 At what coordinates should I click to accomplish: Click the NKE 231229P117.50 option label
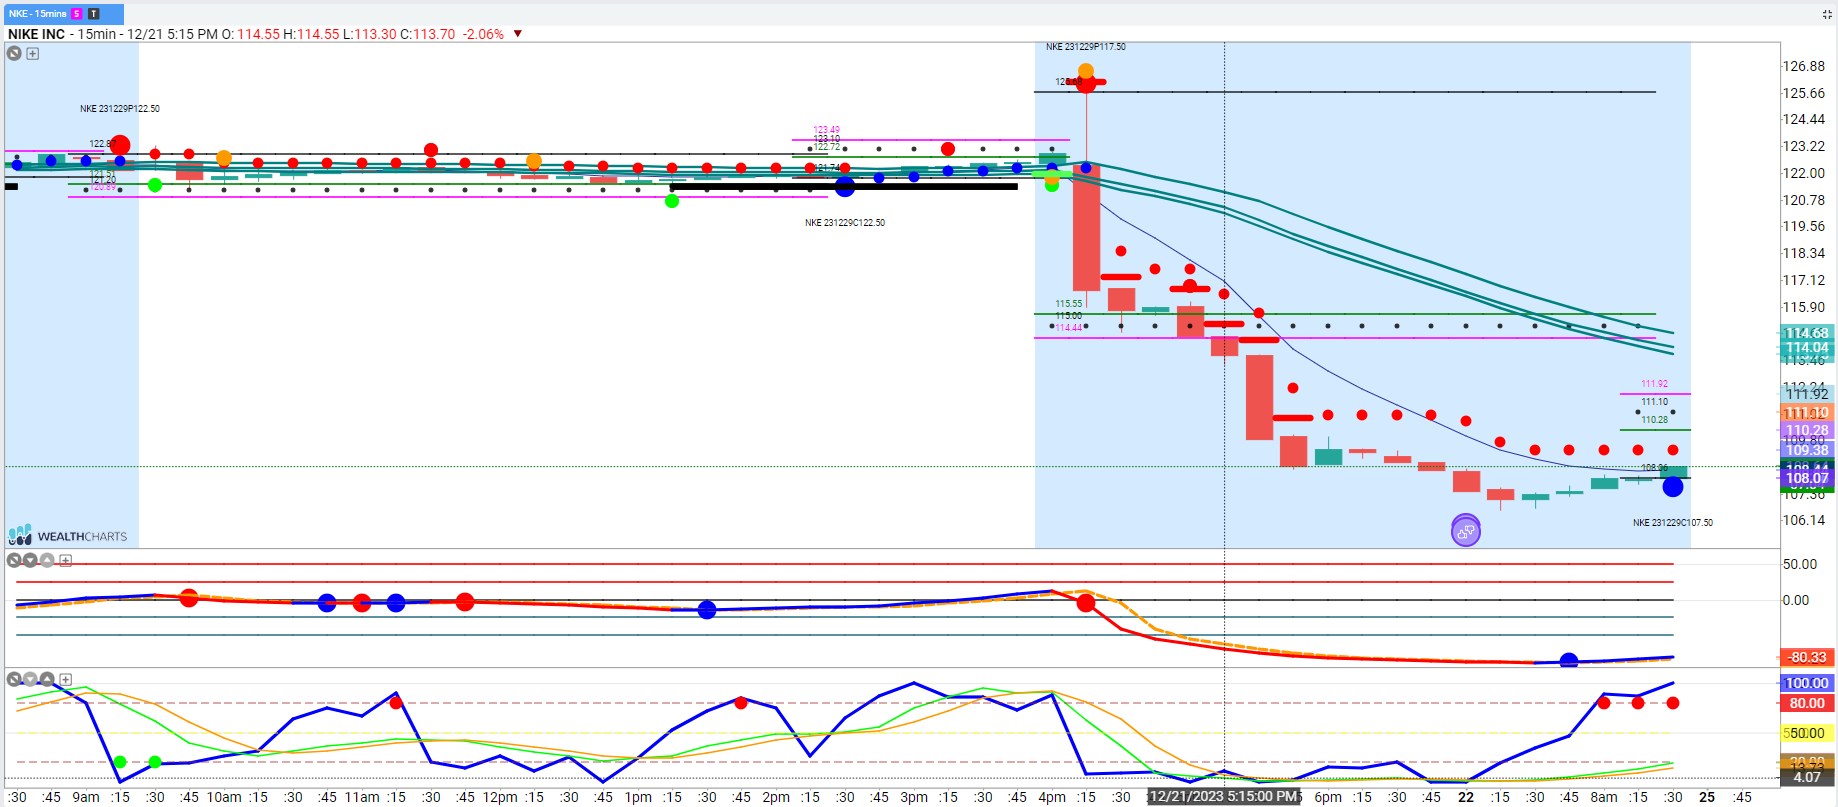pyautogui.click(x=1086, y=47)
